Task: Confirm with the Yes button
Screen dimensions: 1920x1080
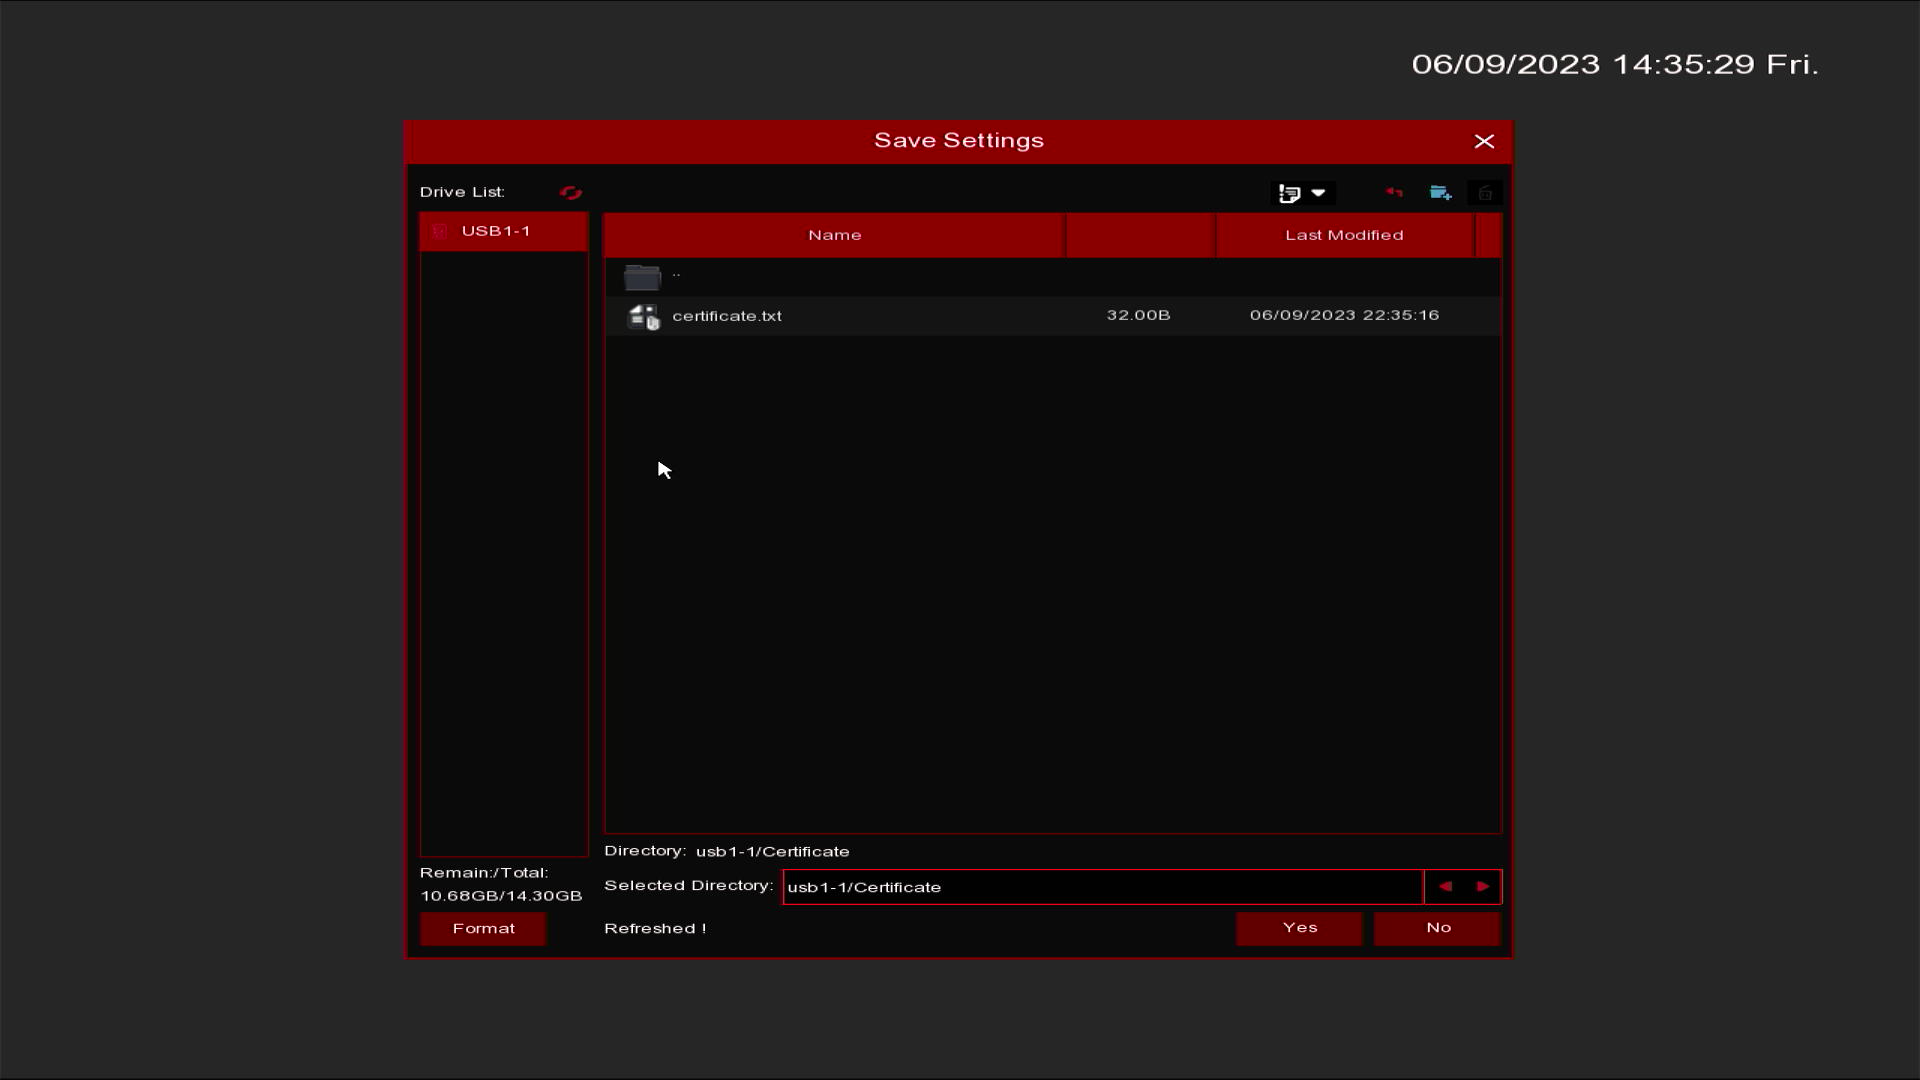Action: coord(1299,928)
